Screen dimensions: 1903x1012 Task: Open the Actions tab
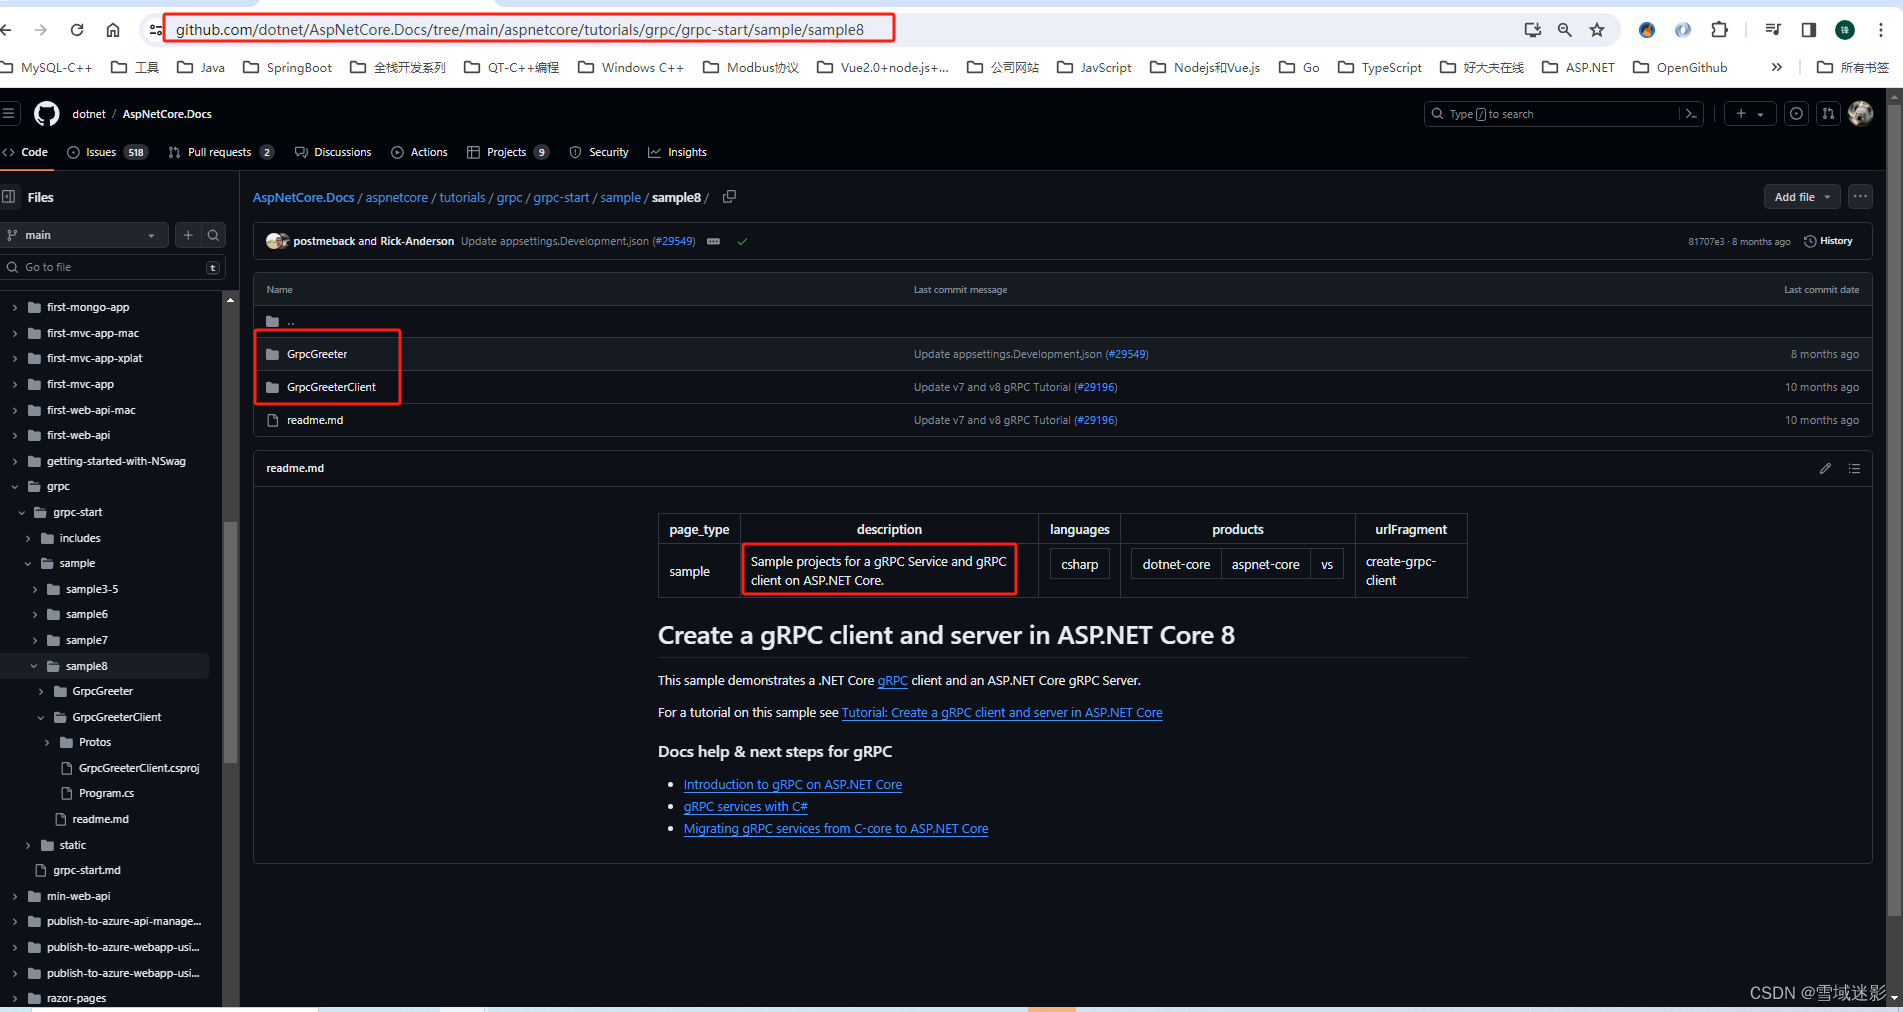419,152
